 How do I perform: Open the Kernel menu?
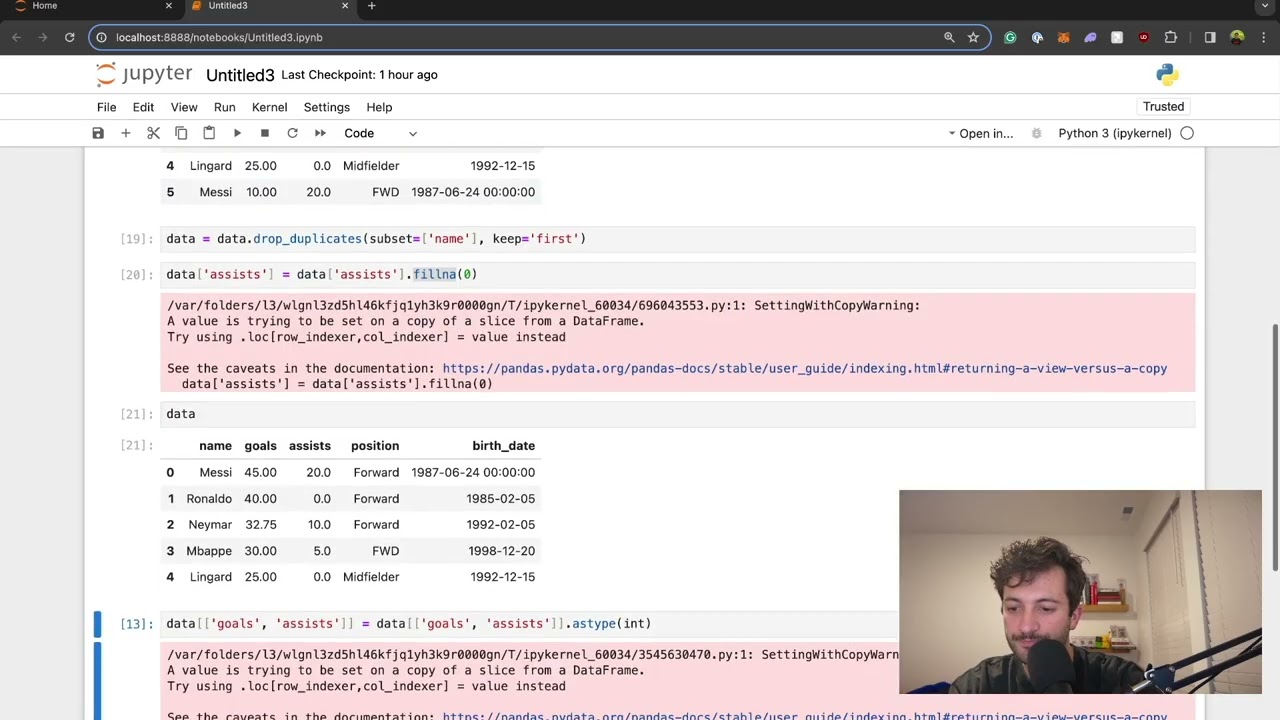(x=269, y=107)
